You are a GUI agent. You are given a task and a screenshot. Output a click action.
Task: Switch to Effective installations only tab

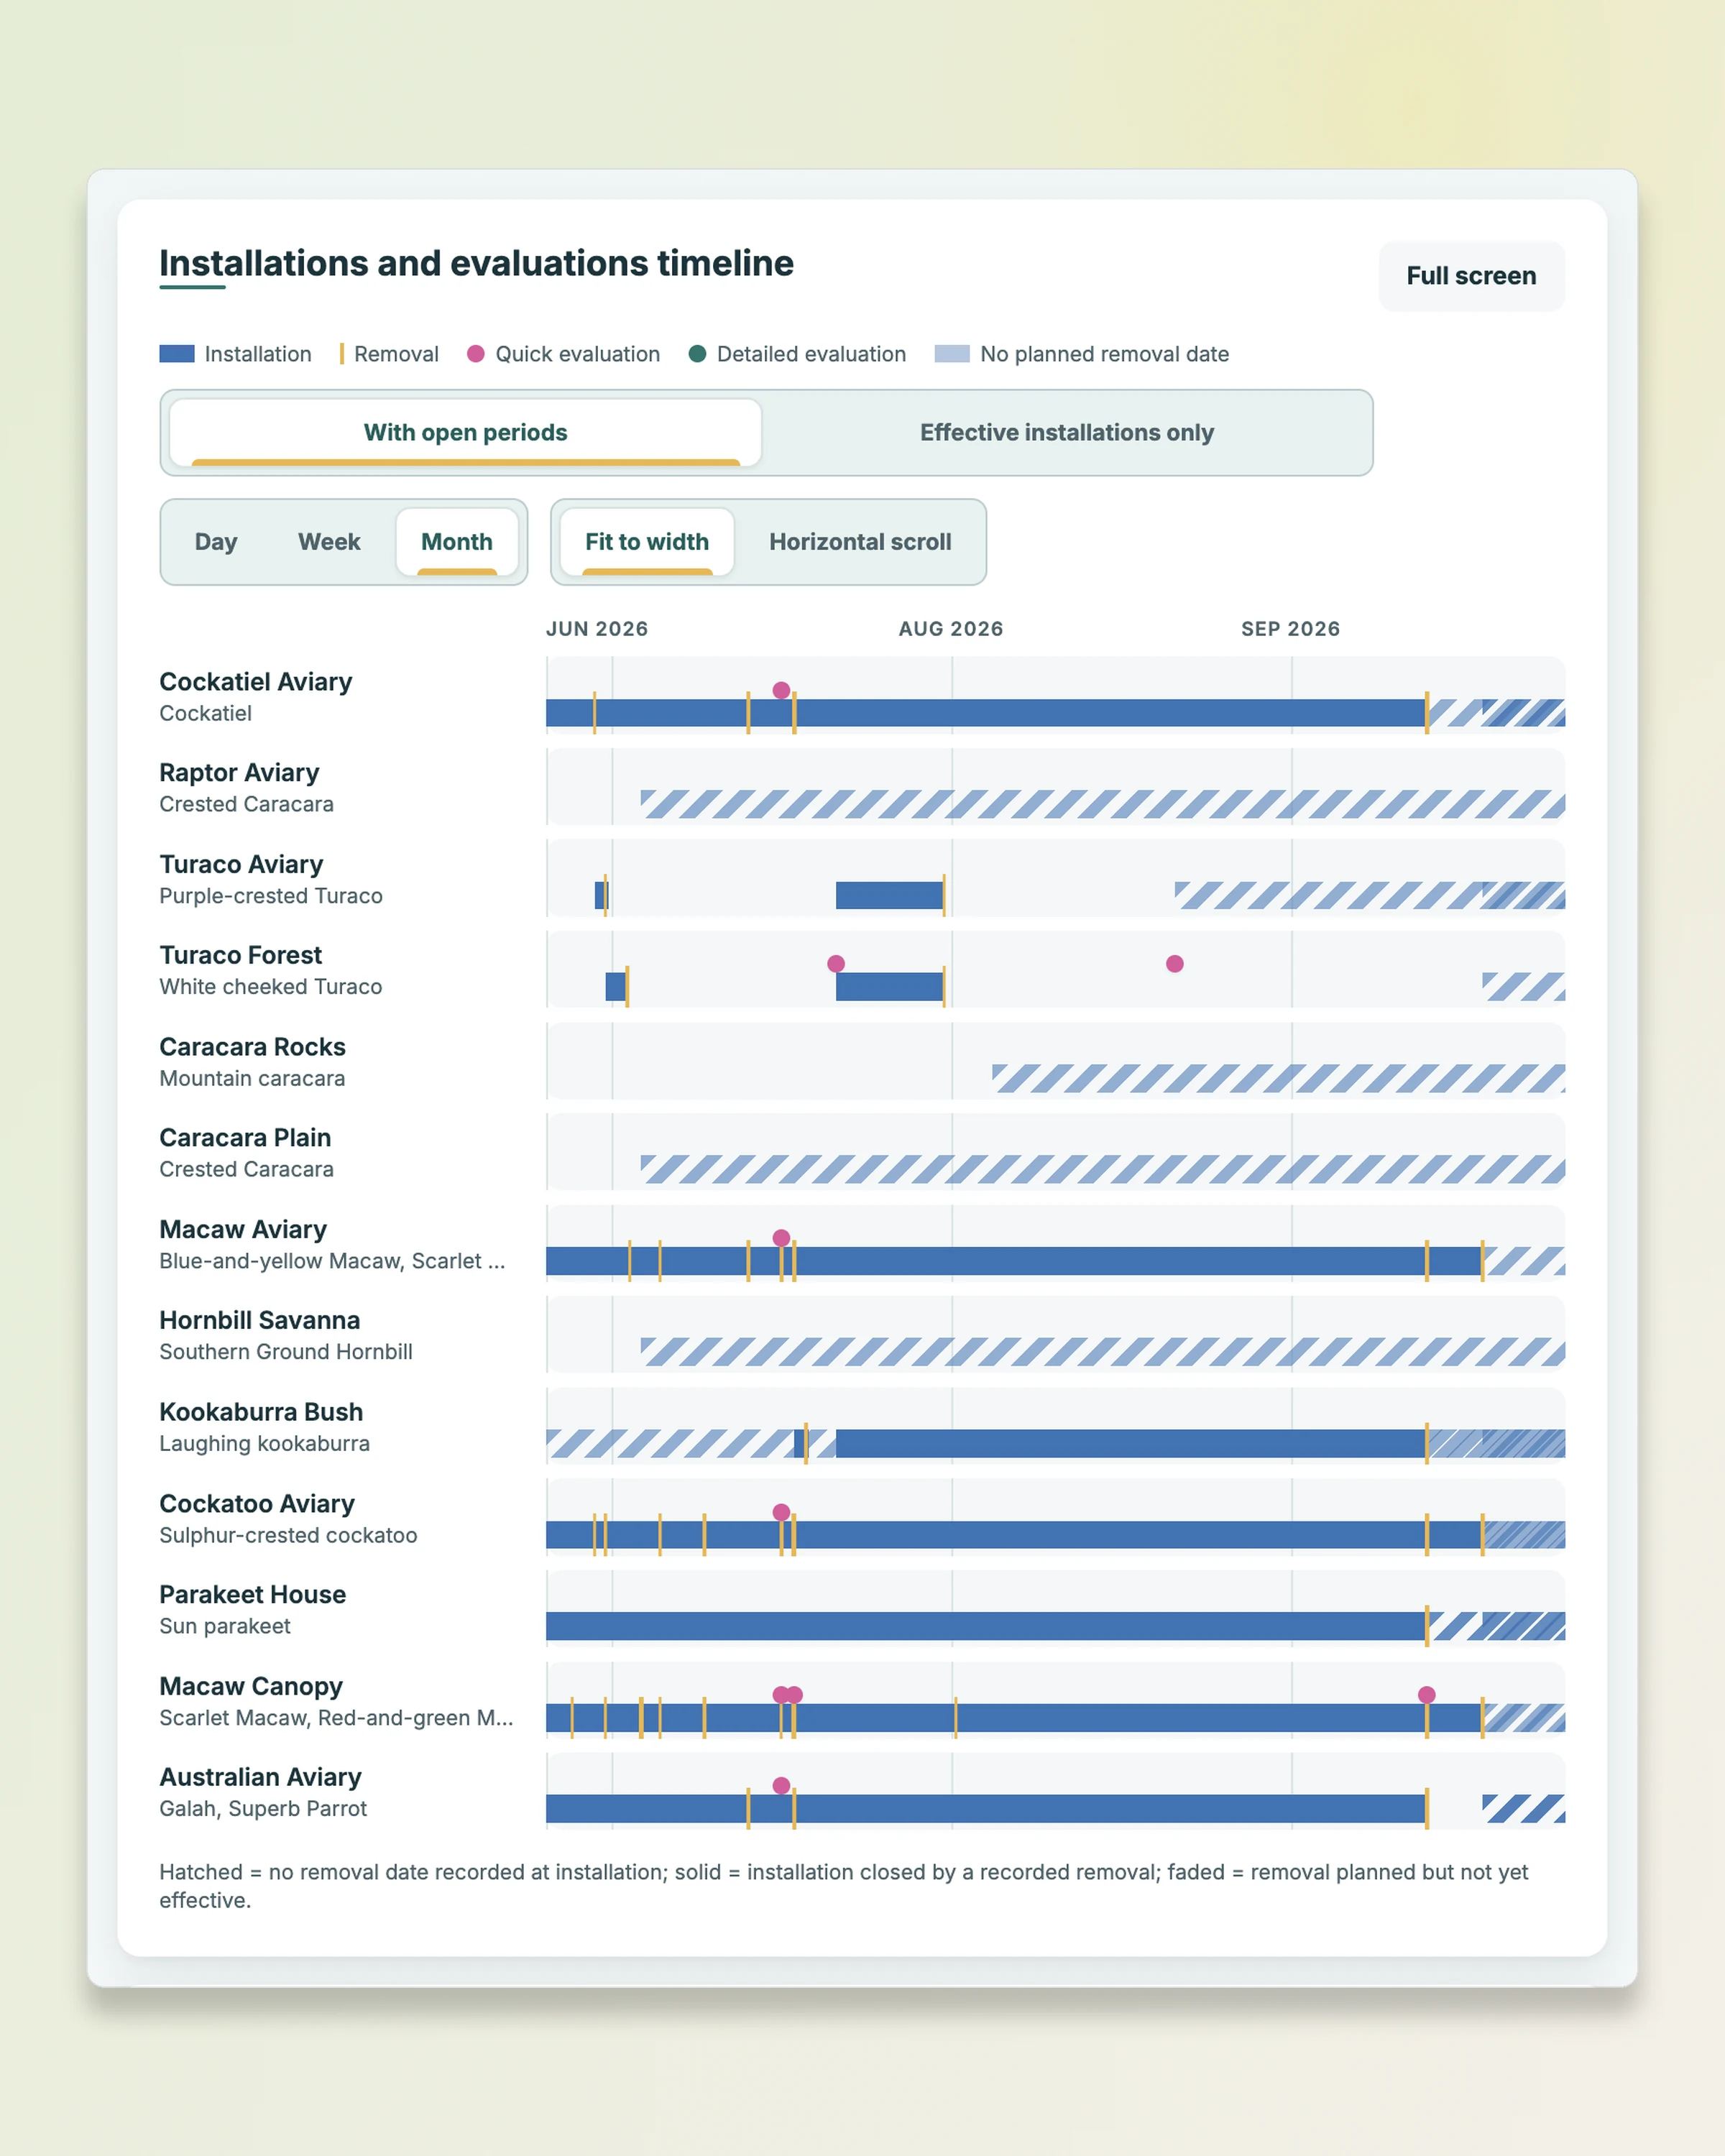1066,433
